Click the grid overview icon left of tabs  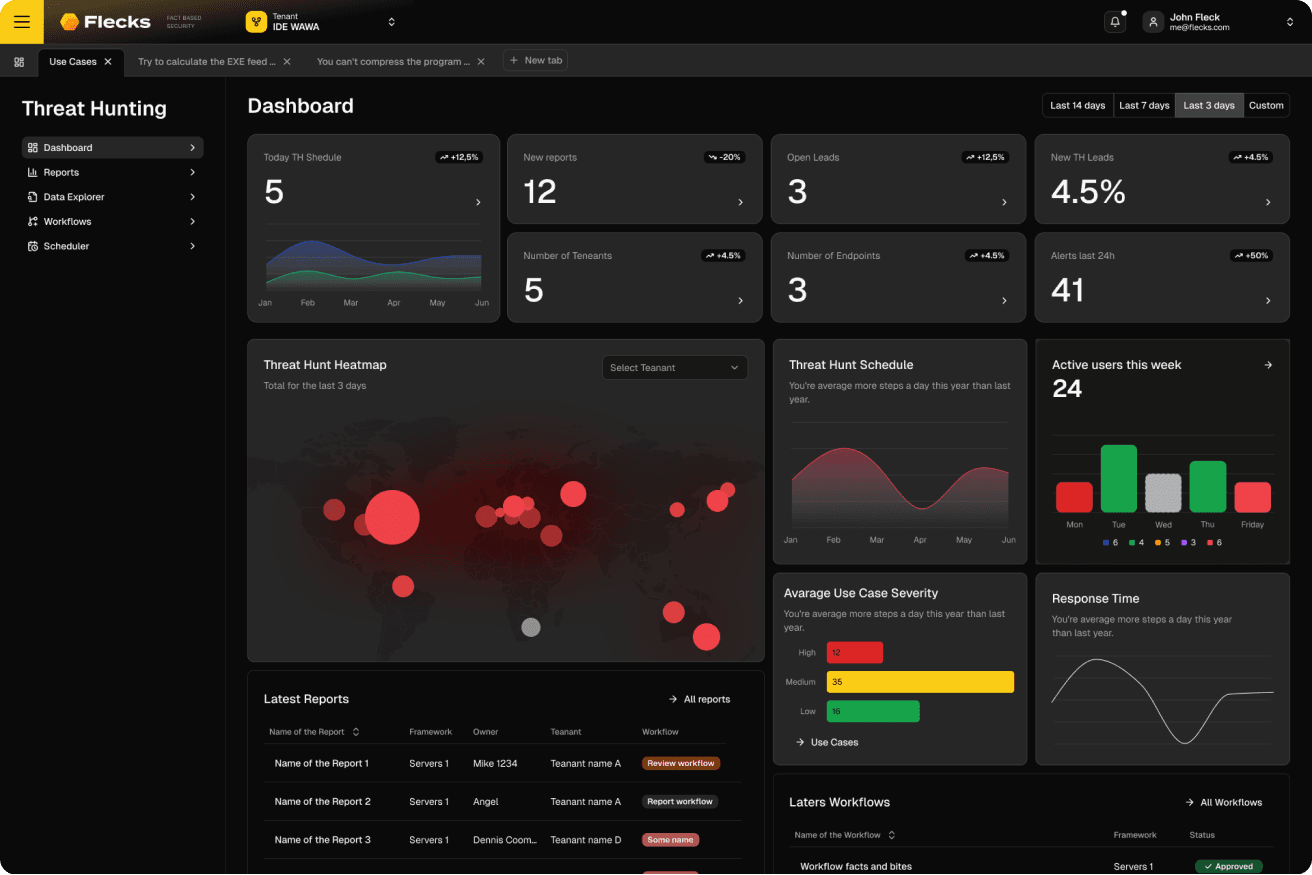click(x=19, y=62)
